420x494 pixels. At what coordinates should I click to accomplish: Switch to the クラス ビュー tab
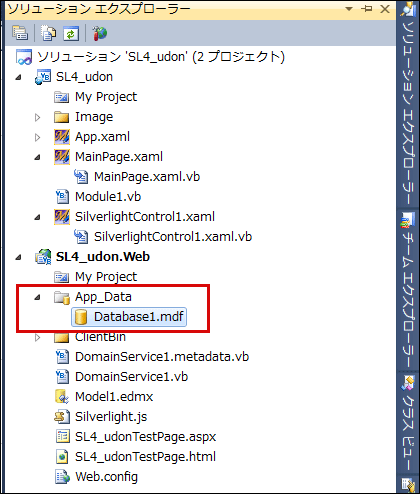(408, 422)
